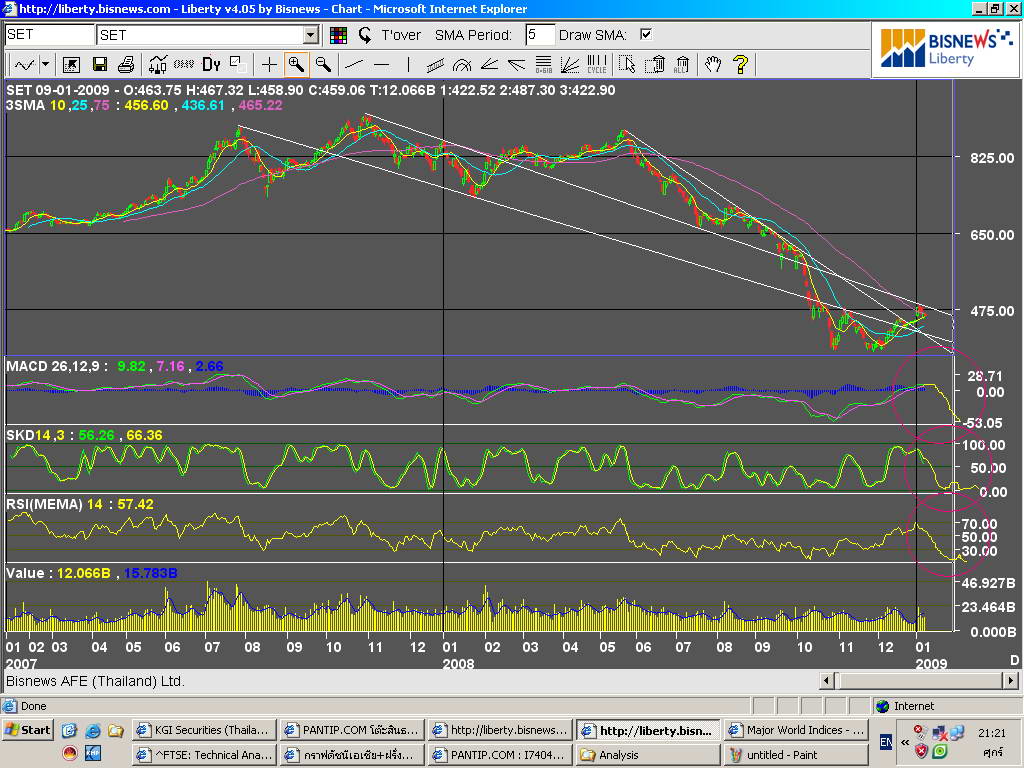Click the horizontal chart scrollbar track
The width and height of the screenshot is (1024, 768).
pyautogui.click(x=918, y=680)
